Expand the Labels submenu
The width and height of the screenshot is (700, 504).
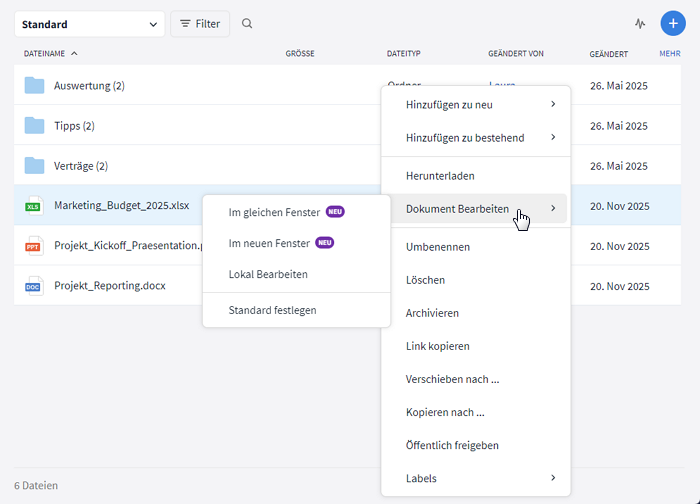tap(475, 478)
